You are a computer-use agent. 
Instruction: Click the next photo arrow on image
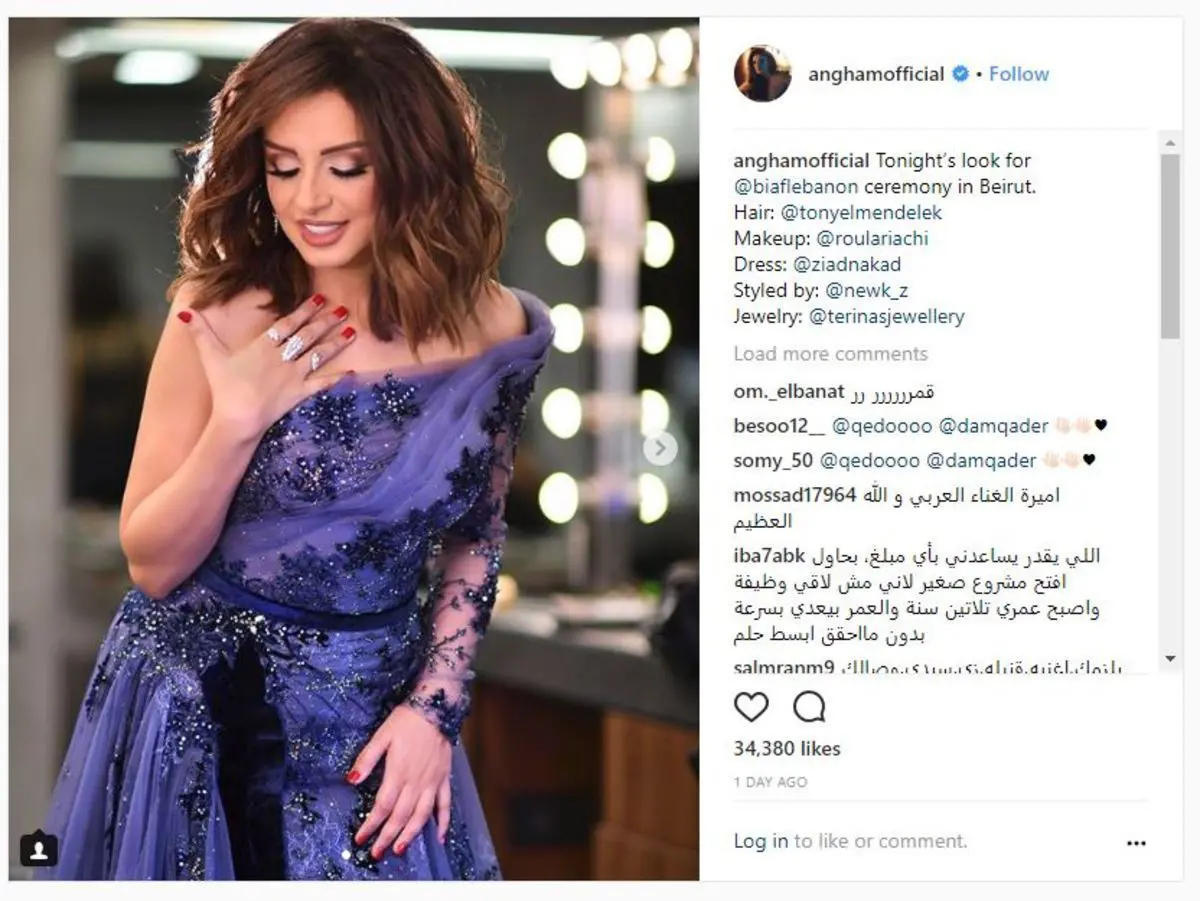coord(659,448)
